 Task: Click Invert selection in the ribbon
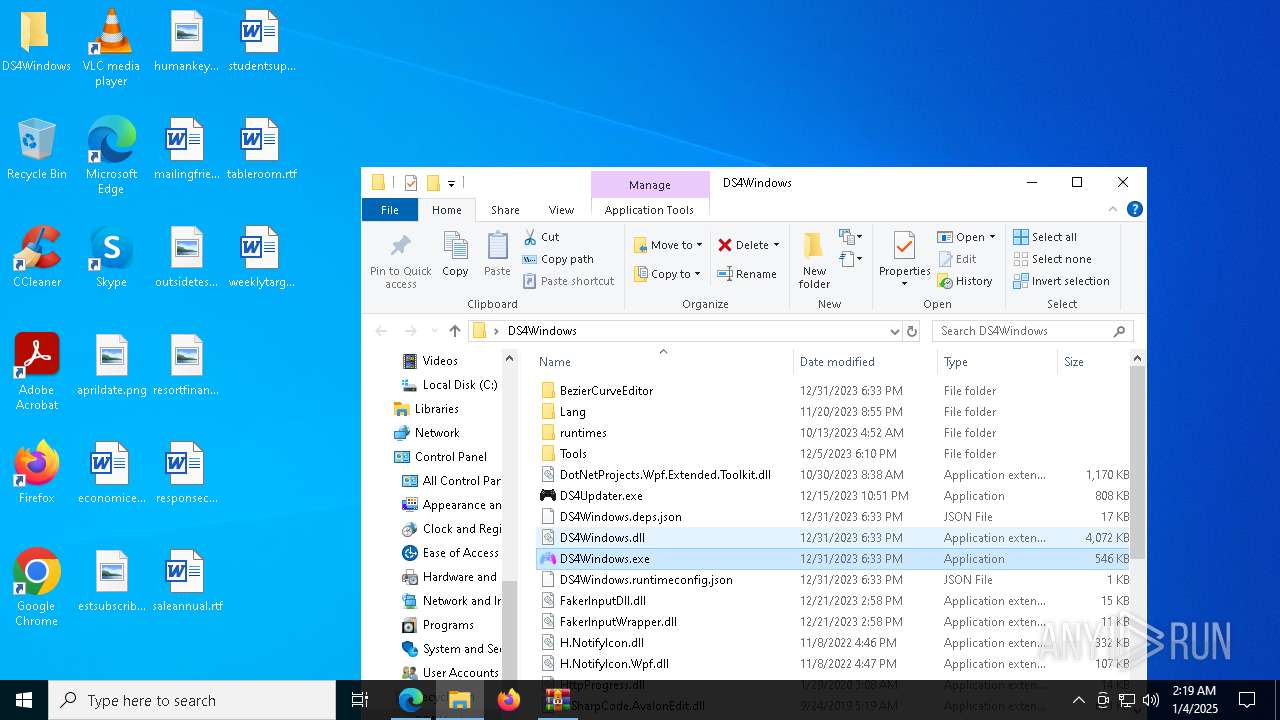1061,281
